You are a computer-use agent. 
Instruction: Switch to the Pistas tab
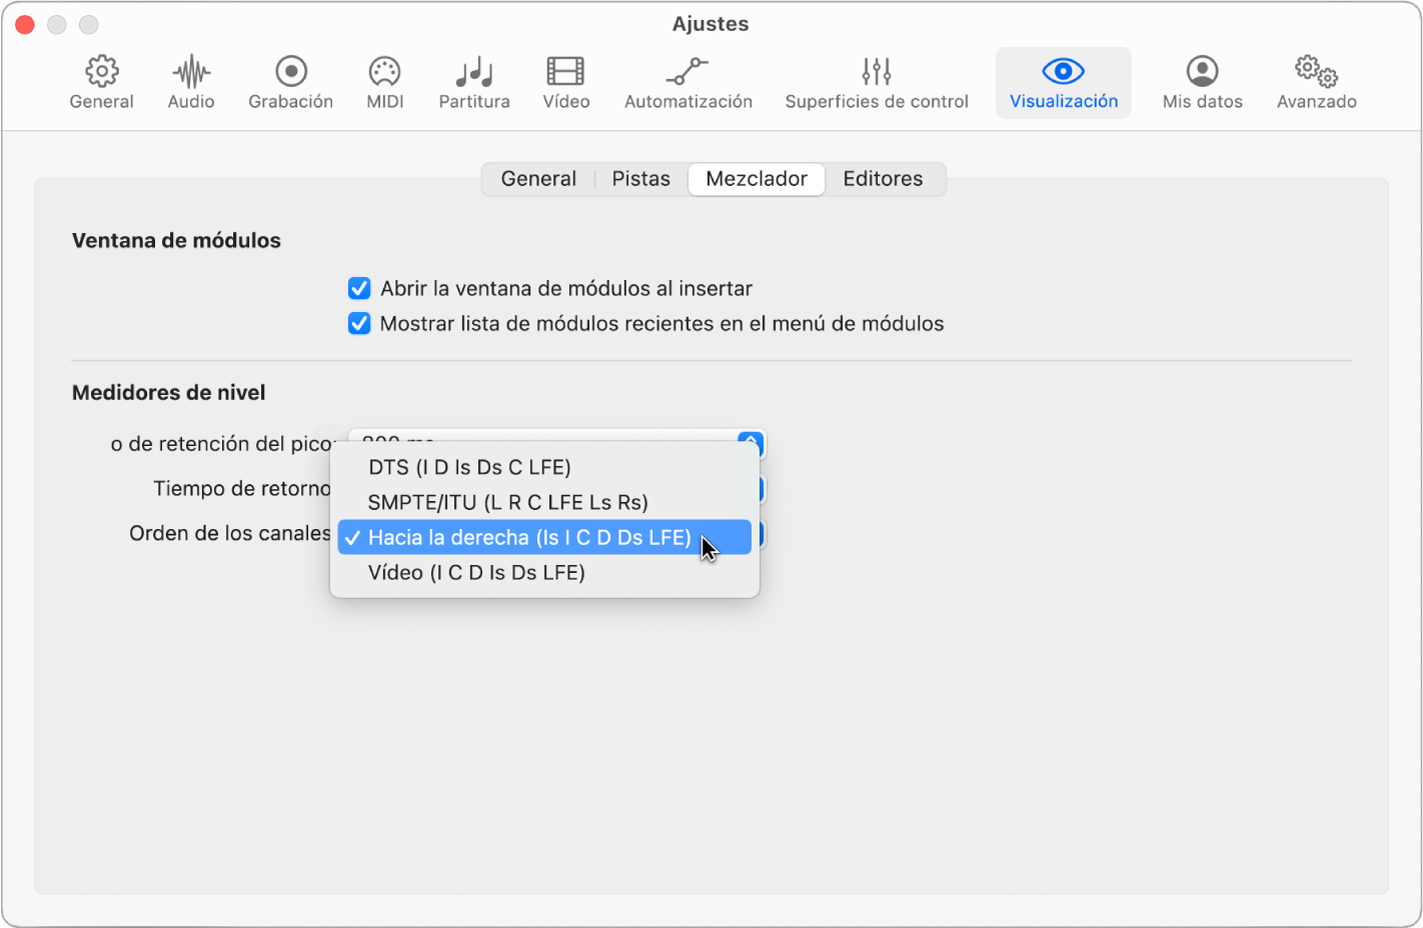tap(640, 179)
